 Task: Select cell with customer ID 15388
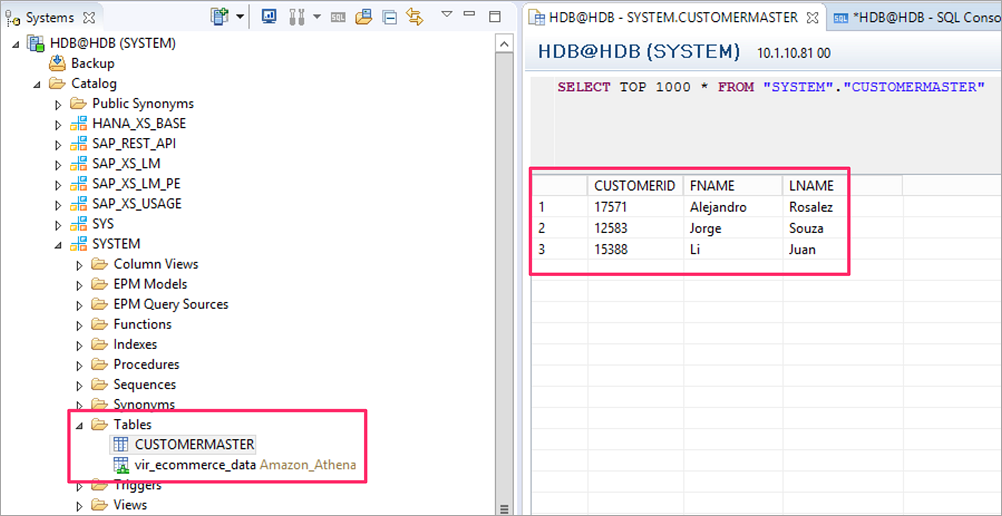635,249
